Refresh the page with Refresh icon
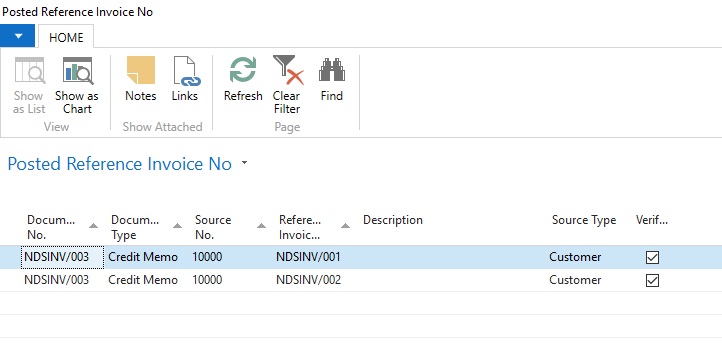 pyautogui.click(x=243, y=70)
